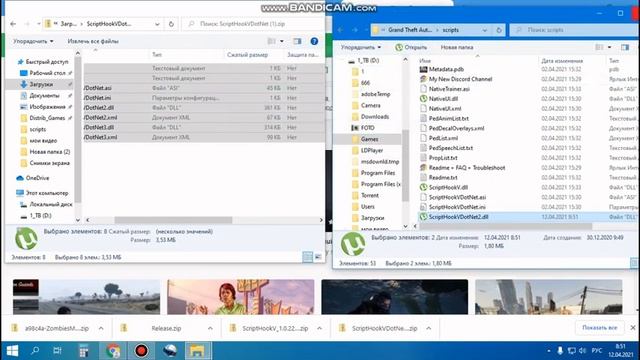This screenshot has height=360, width=640.
Task: Toggle the preview pane in the scripts window
Action: 625,47
